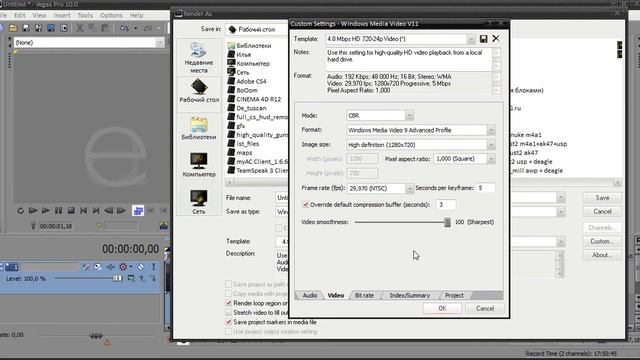Click the Redo toolbar icon
Image resolution: width=640 pixels, height=360 pixels.
point(148,28)
